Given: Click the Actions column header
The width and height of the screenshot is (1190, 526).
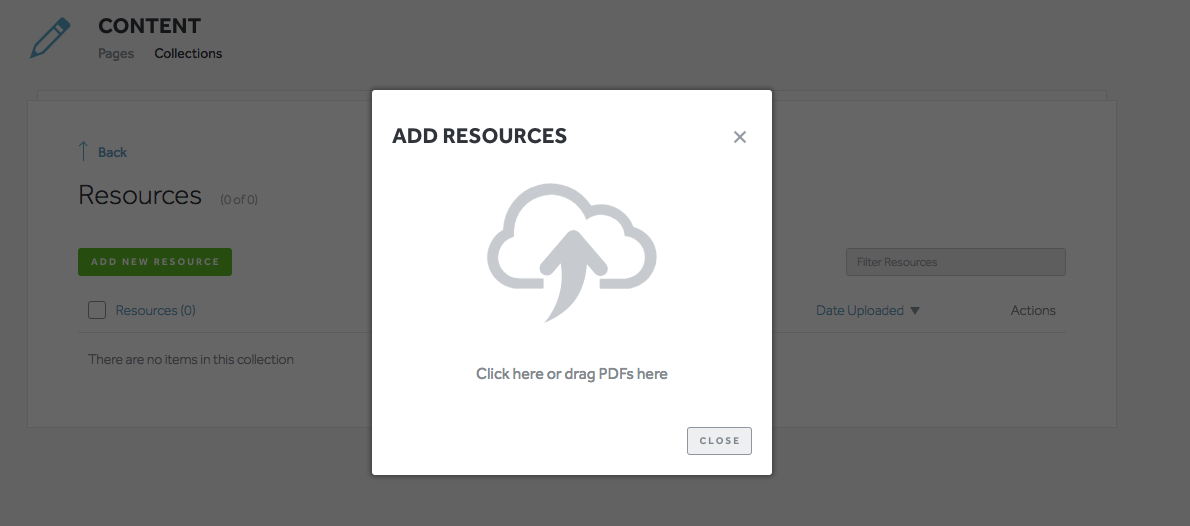Looking at the screenshot, I should [1033, 310].
